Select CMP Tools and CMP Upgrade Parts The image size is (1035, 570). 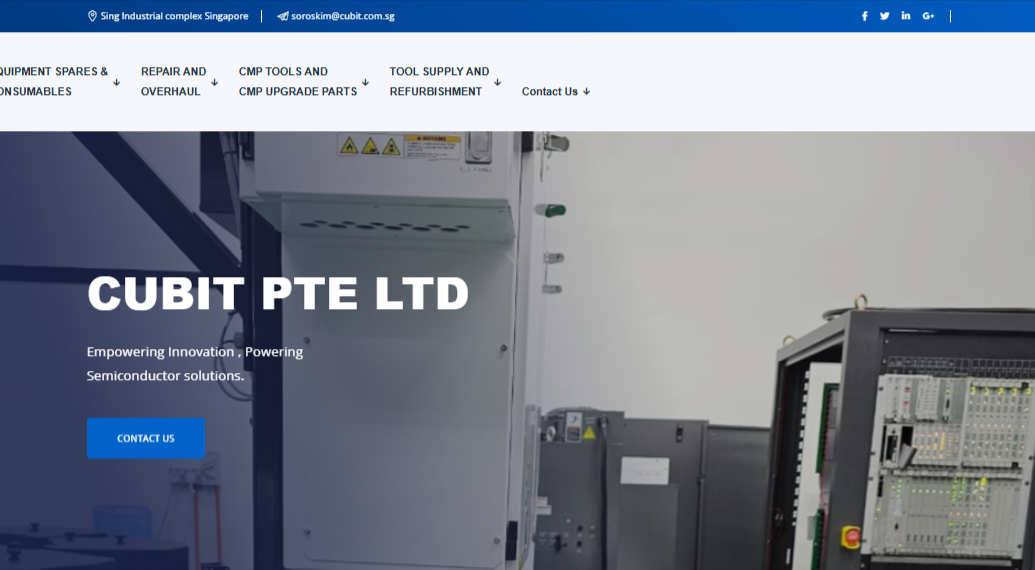pyautogui.click(x=297, y=81)
